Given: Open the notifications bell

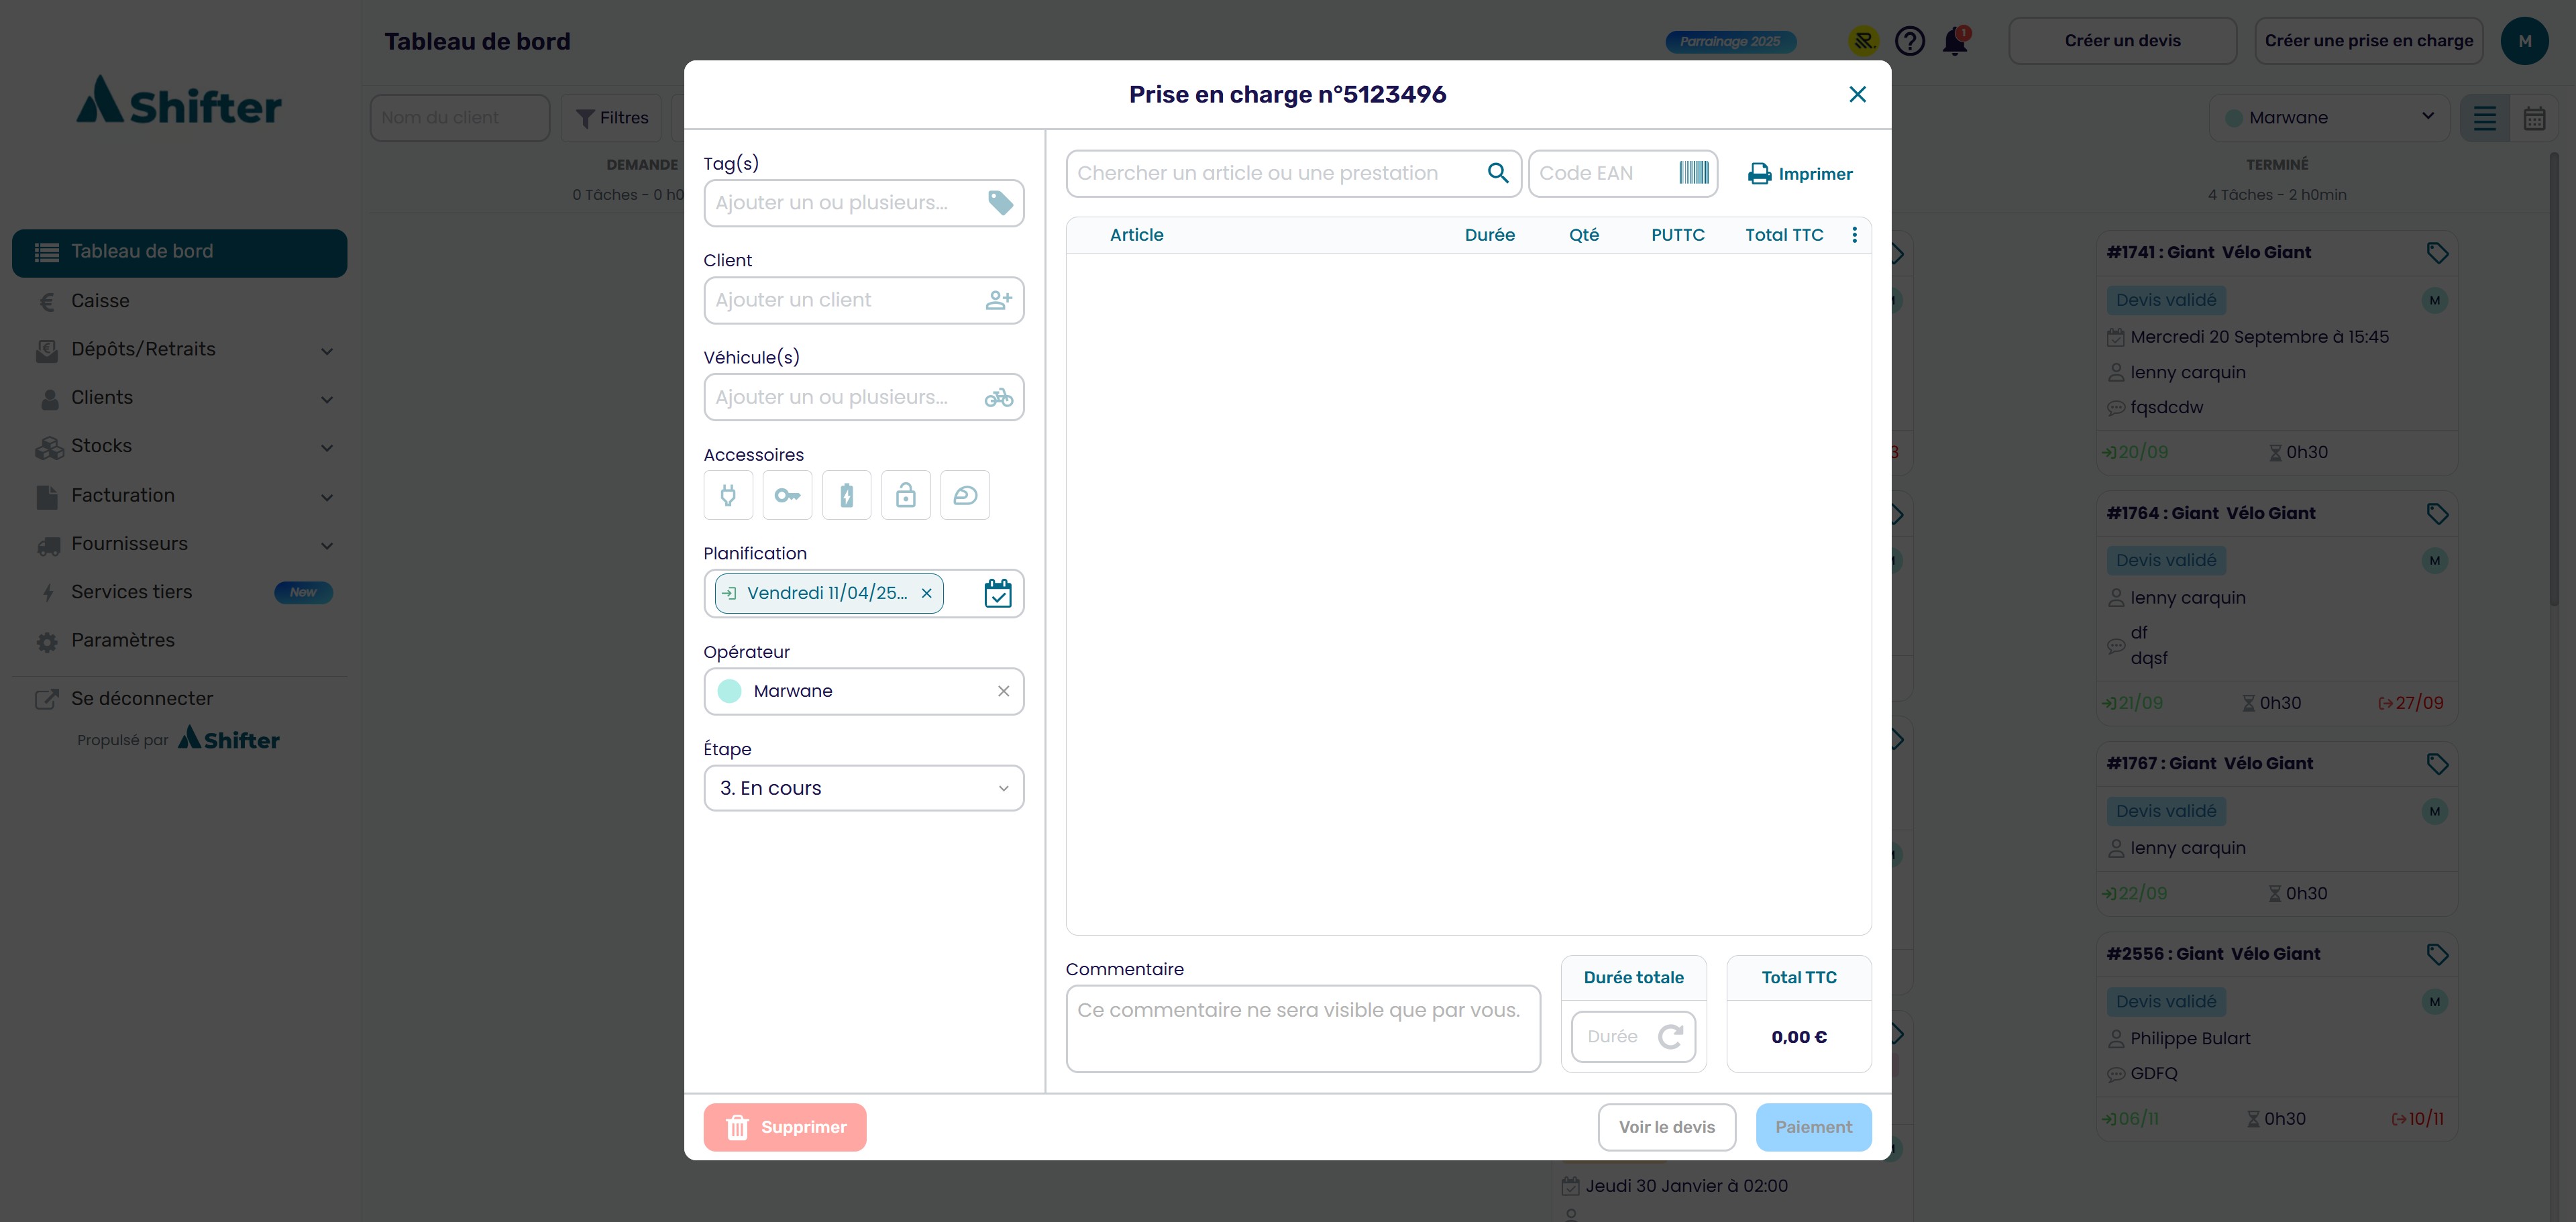Looking at the screenshot, I should pyautogui.click(x=1955, y=41).
